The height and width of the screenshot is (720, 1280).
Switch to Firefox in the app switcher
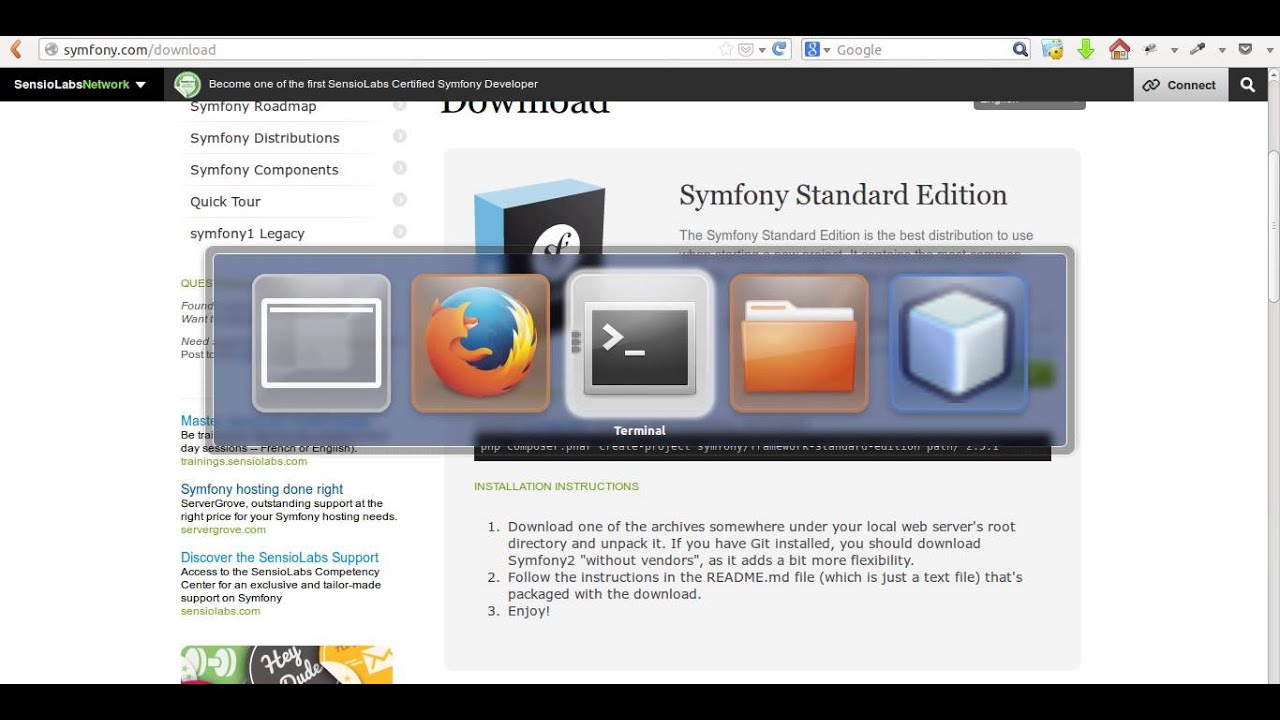(480, 343)
